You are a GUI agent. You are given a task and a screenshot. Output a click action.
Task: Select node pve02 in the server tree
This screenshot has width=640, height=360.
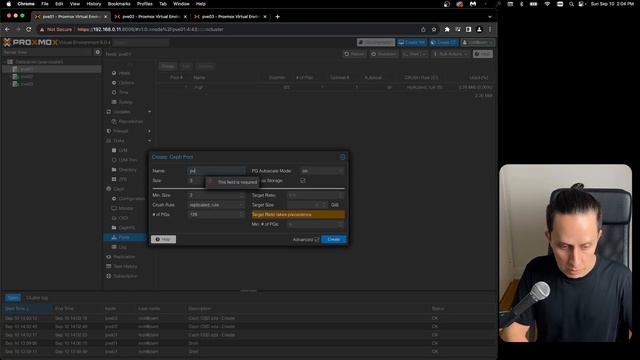click(27, 76)
